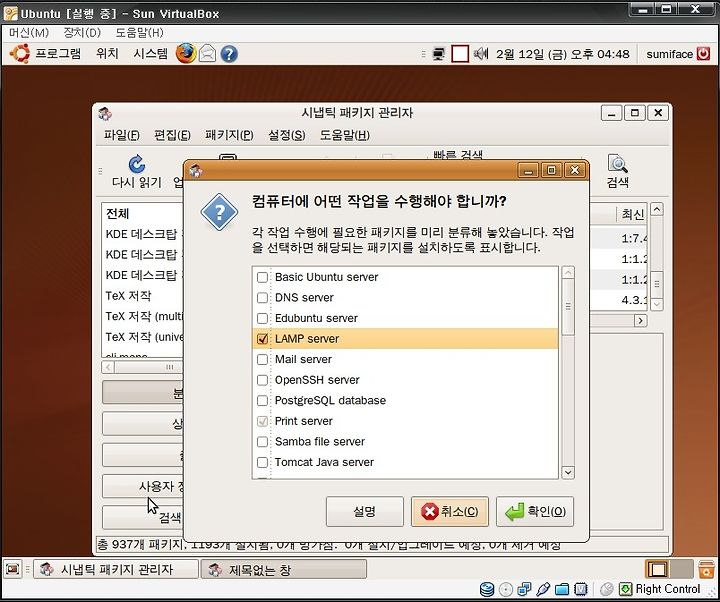Switch to 시냅틱 패키지 관리자 taskbar entry
Image resolution: width=720 pixels, height=602 pixels.
tap(116, 569)
